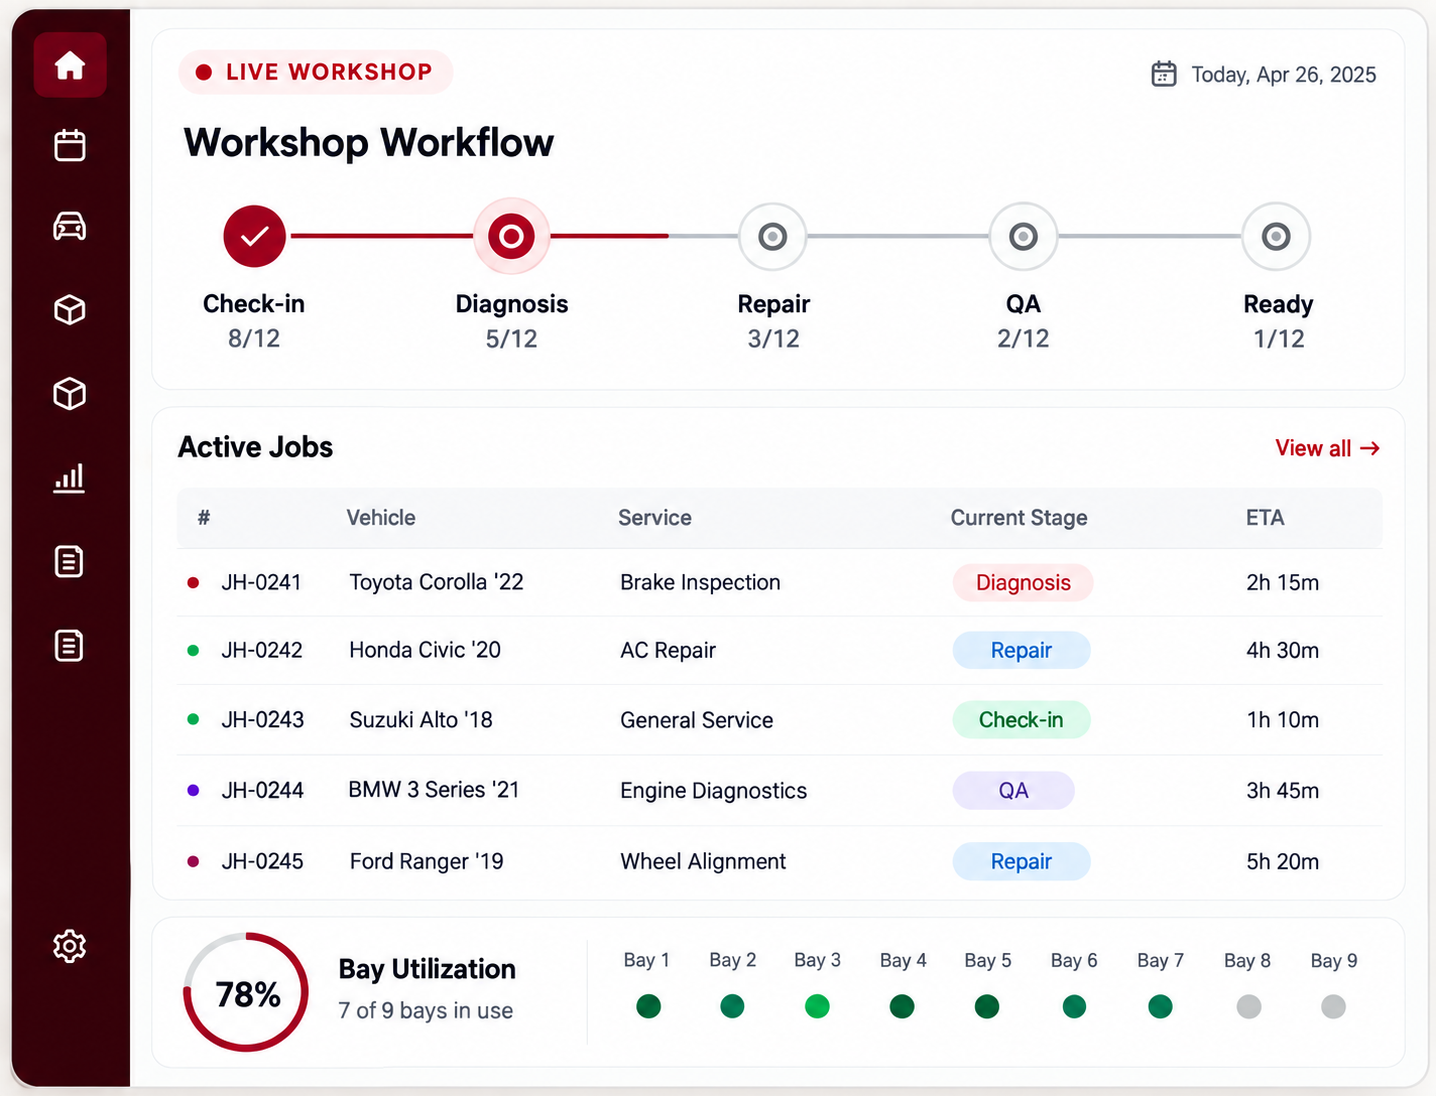Click the 4h 30m ETA value

(x=1283, y=650)
